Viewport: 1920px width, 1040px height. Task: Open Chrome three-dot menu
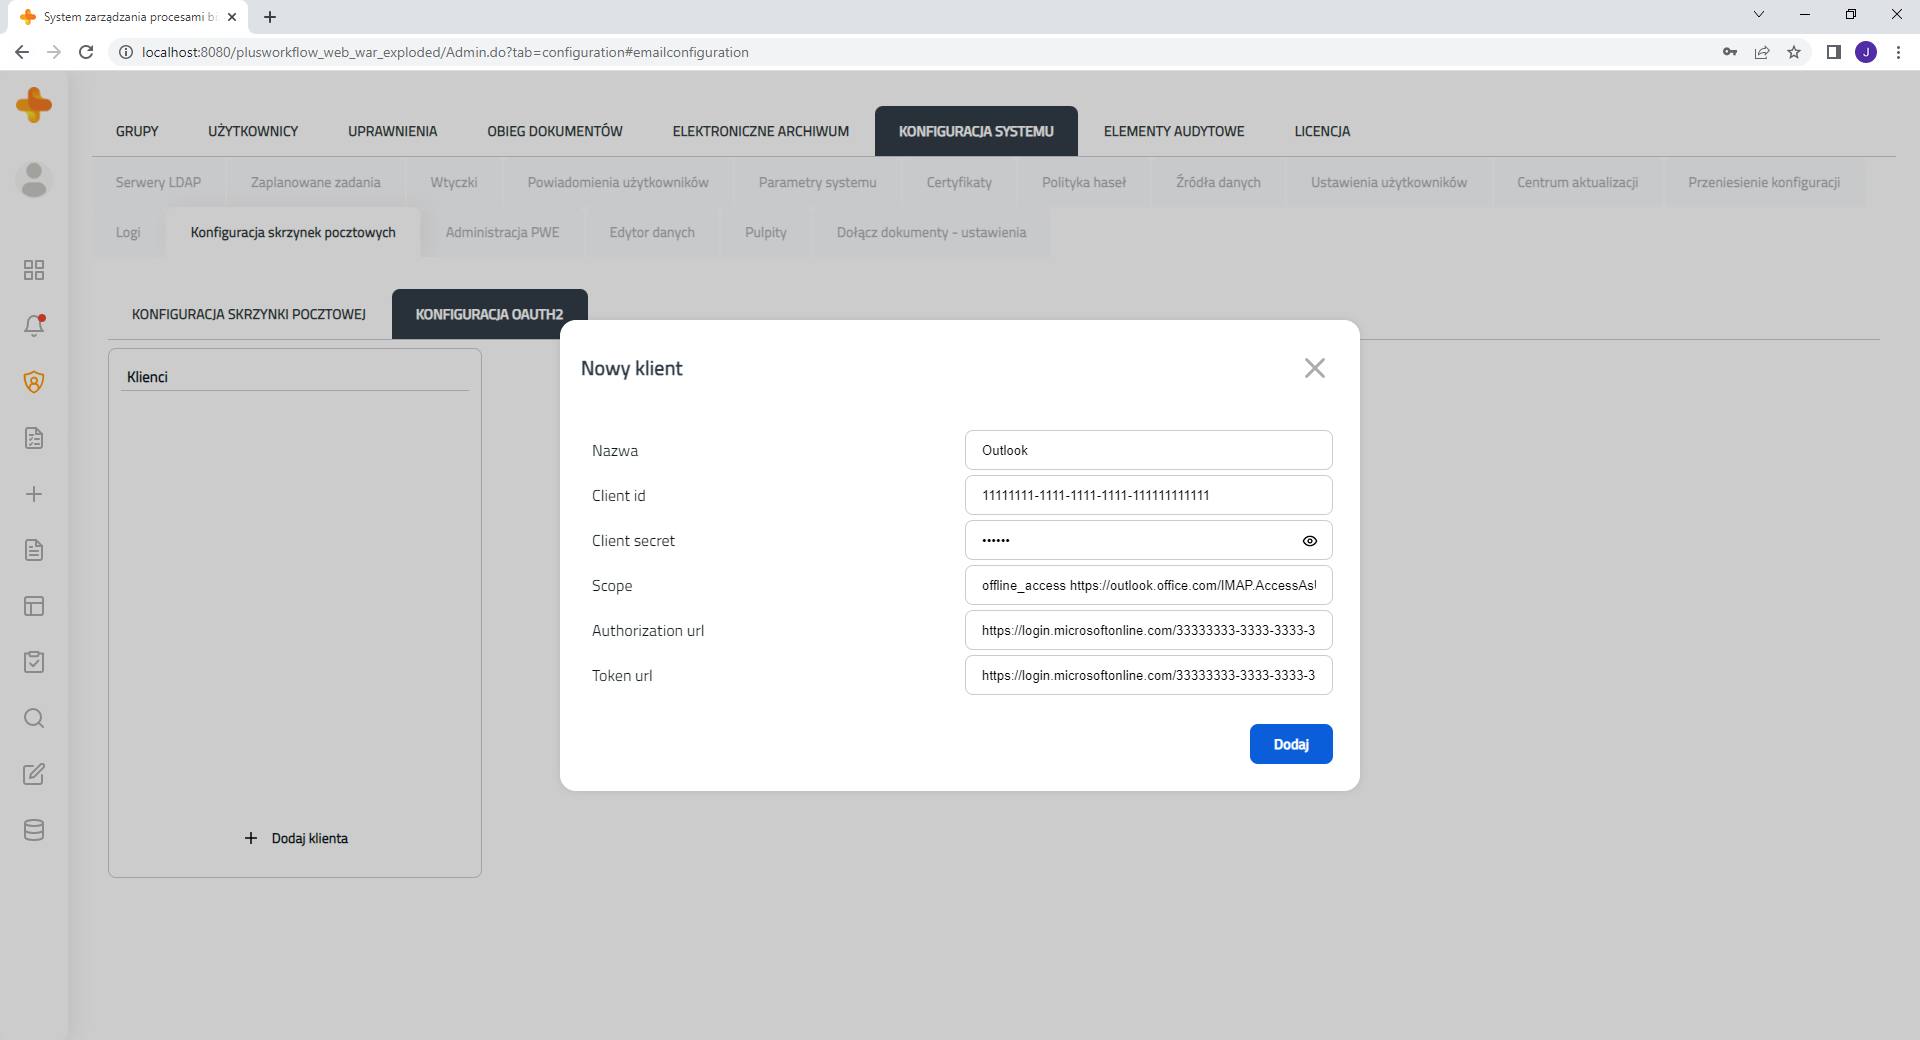click(x=1898, y=52)
